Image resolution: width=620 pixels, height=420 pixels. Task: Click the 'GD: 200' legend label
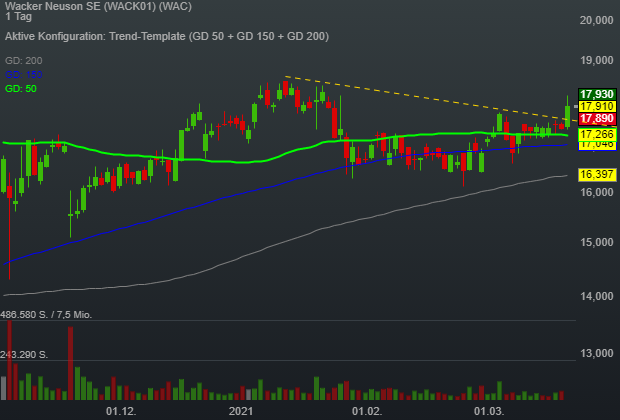(x=24, y=61)
